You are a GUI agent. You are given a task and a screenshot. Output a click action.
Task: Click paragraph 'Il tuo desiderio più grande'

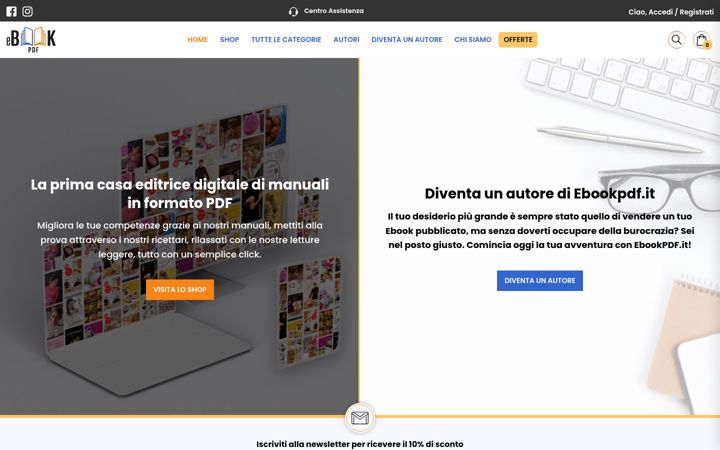tap(540, 231)
